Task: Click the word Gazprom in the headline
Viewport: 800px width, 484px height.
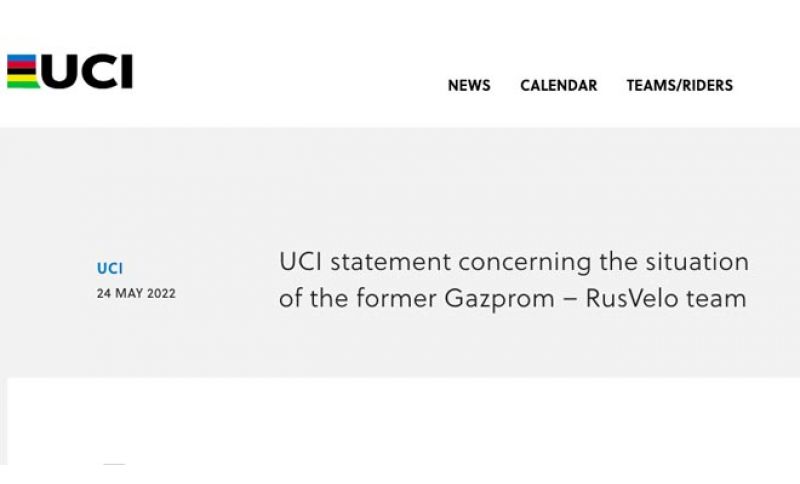Action: coord(499,298)
